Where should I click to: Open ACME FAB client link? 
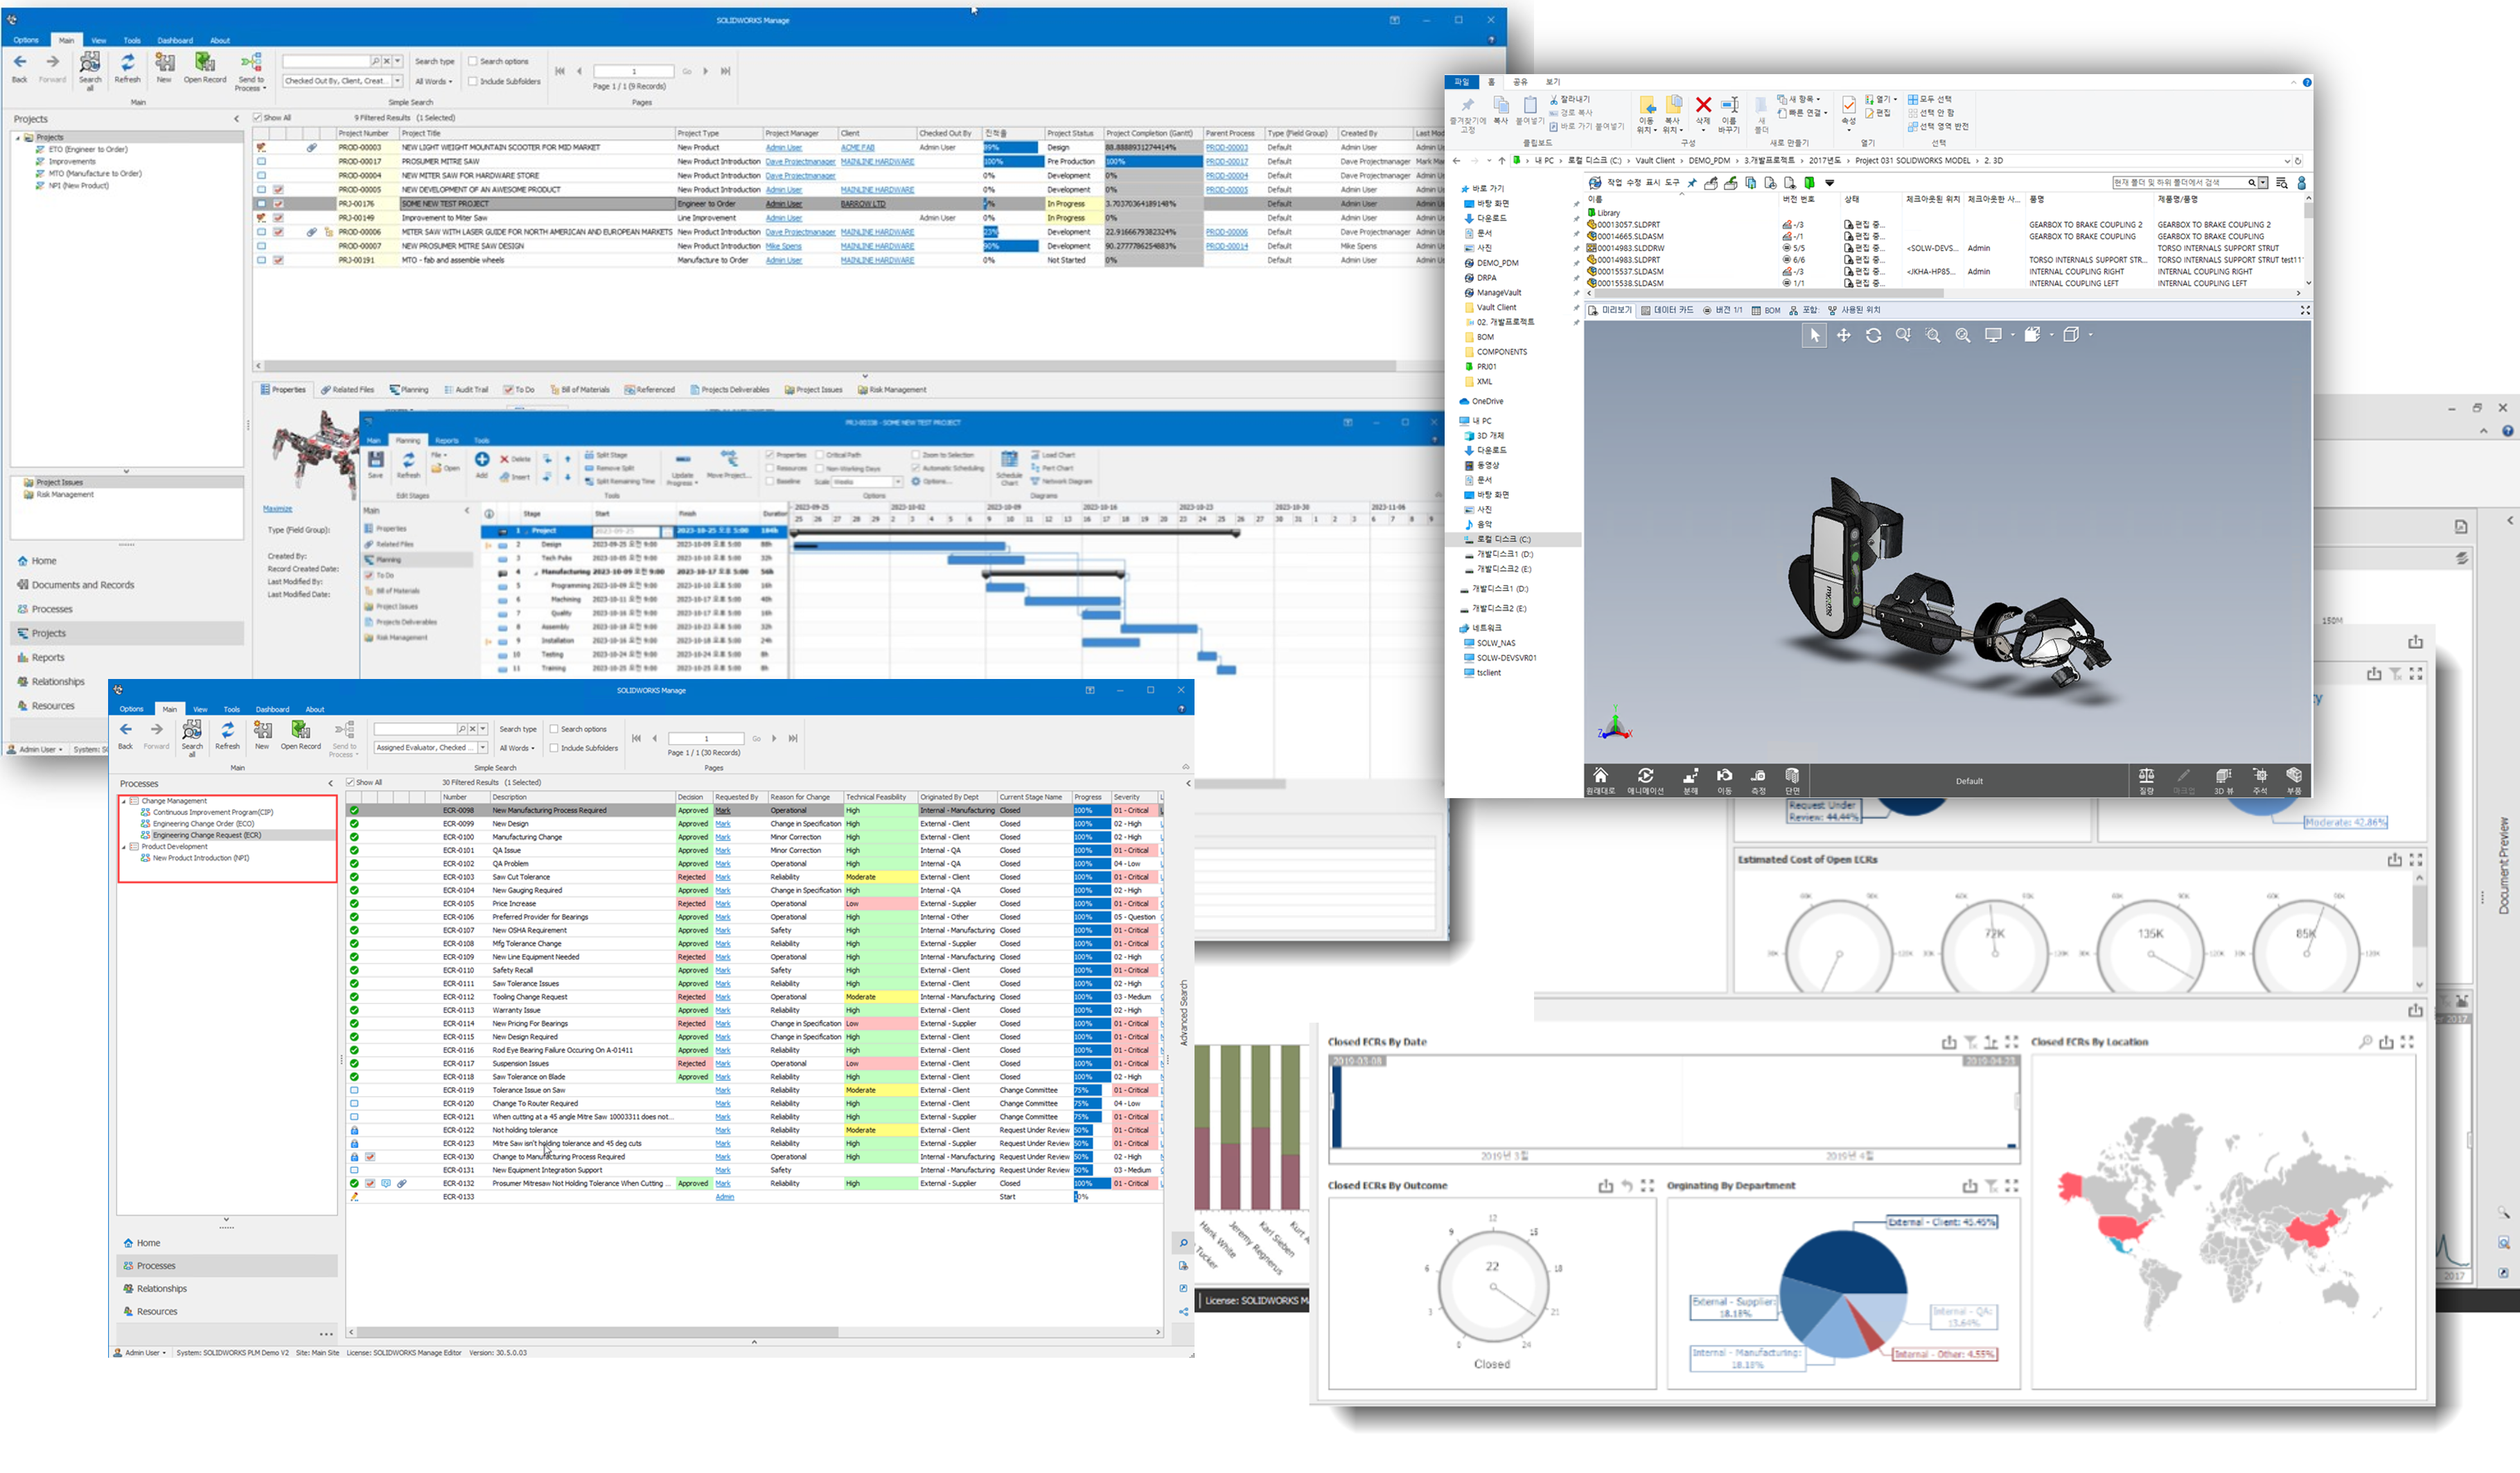point(857,147)
